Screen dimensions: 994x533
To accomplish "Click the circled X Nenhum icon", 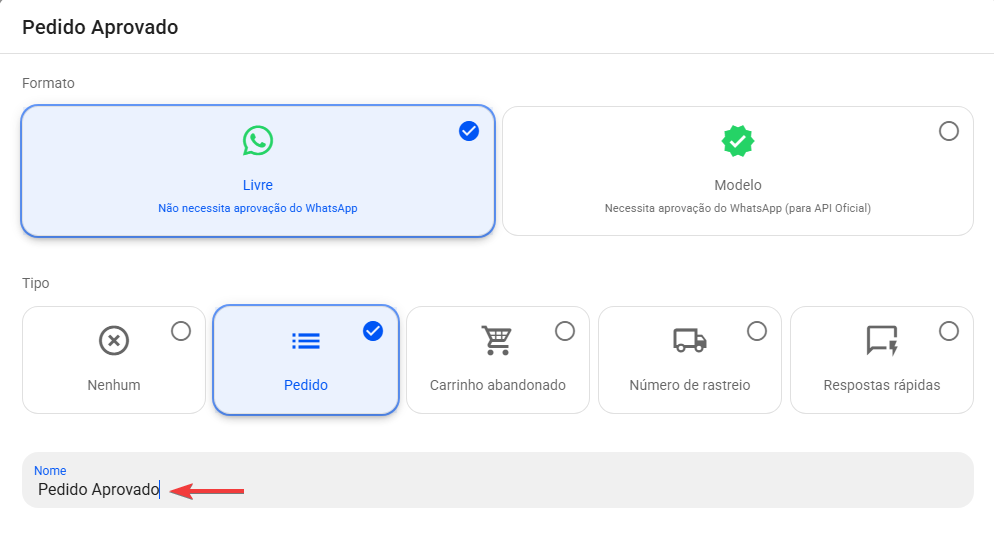I will (x=114, y=341).
